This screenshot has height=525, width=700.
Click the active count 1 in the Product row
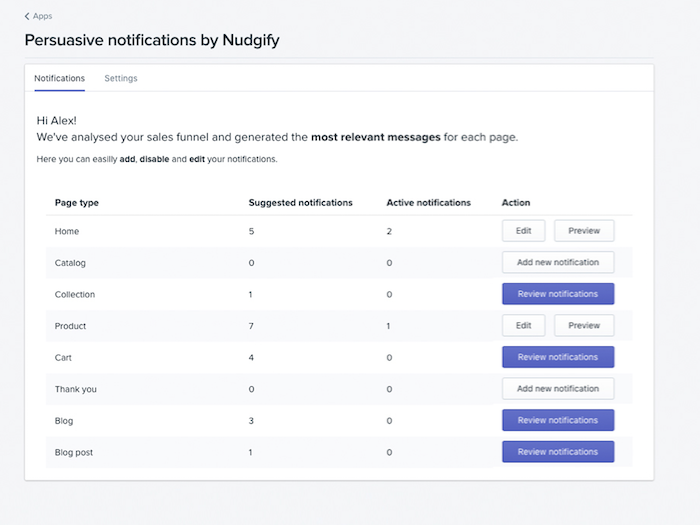coord(388,326)
